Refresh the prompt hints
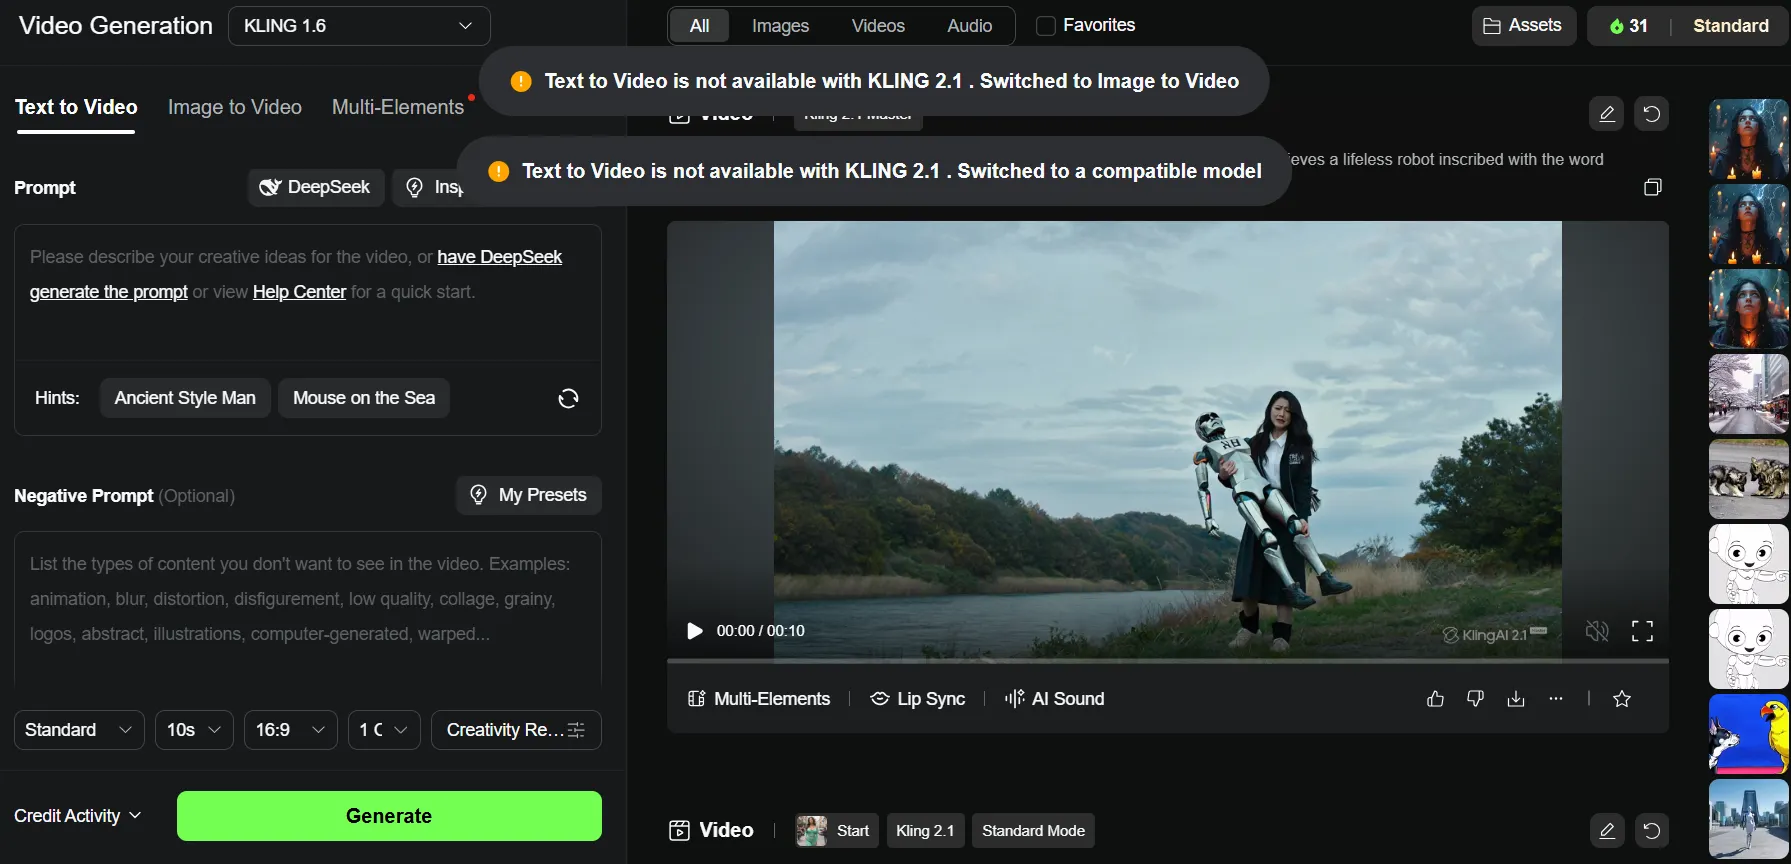Viewport: 1791px width, 864px height. point(568,399)
